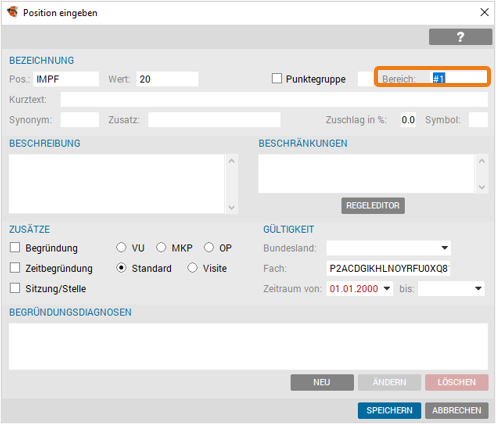The image size is (496, 424).
Task: Click the application icon in title bar
Action: click(x=13, y=12)
